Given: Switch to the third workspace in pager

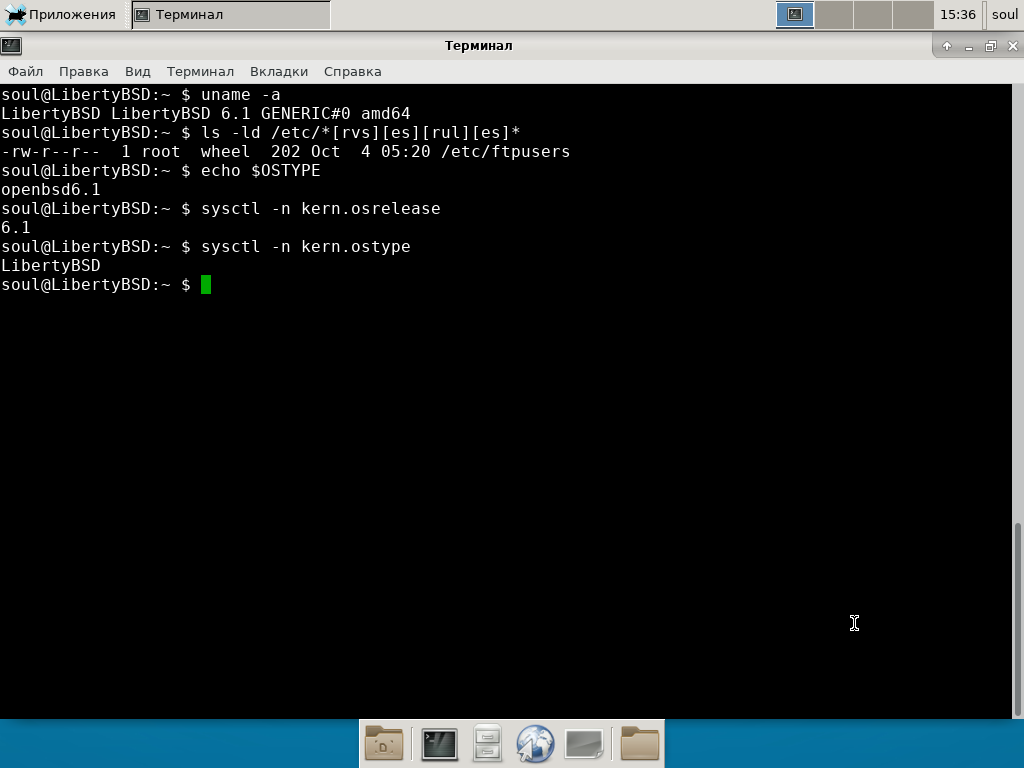Looking at the screenshot, I should [x=873, y=14].
